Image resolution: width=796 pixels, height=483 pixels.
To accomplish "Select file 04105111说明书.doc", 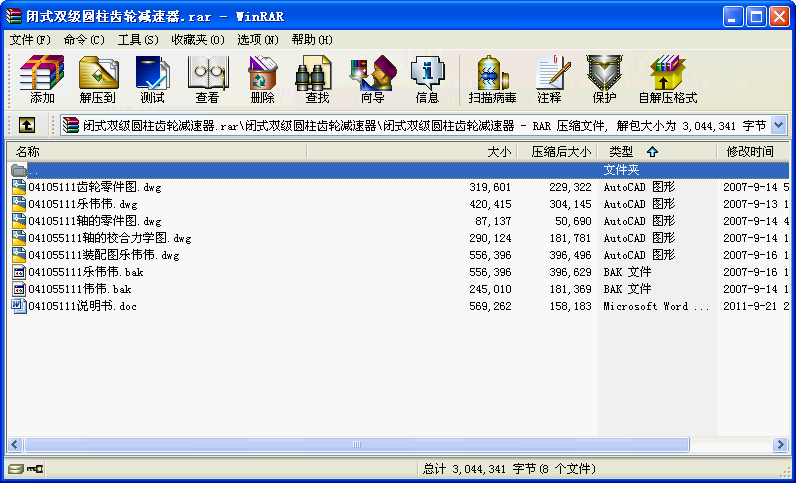I will tap(83, 306).
